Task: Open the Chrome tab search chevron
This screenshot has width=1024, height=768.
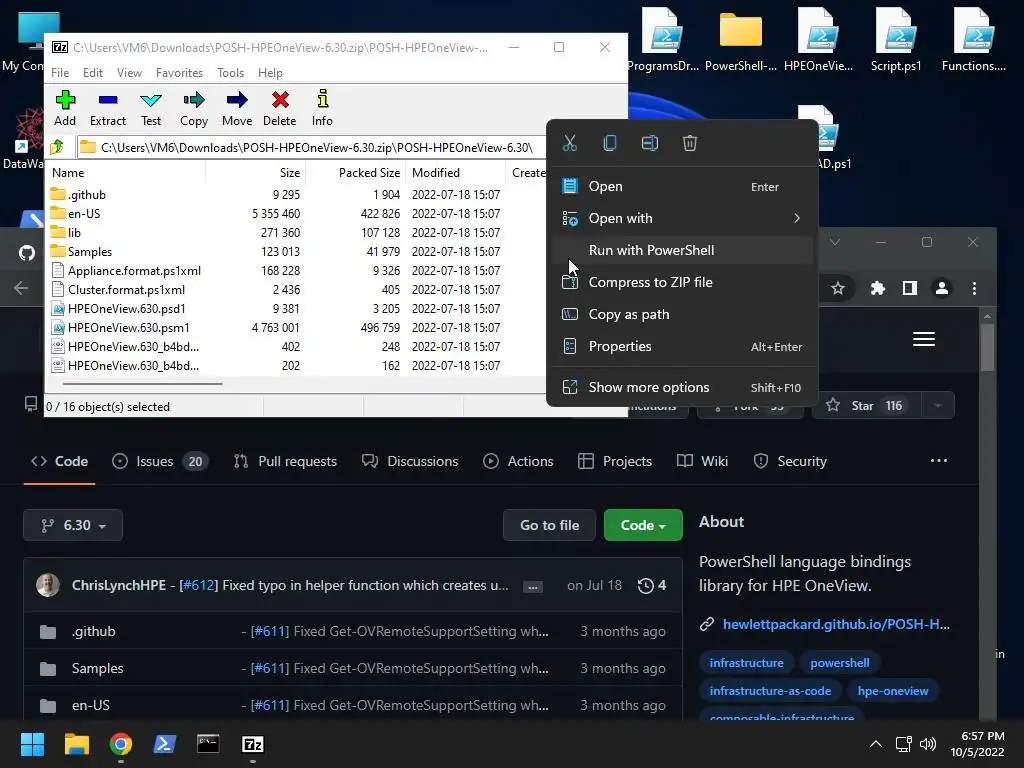Action: pyautogui.click(x=835, y=242)
